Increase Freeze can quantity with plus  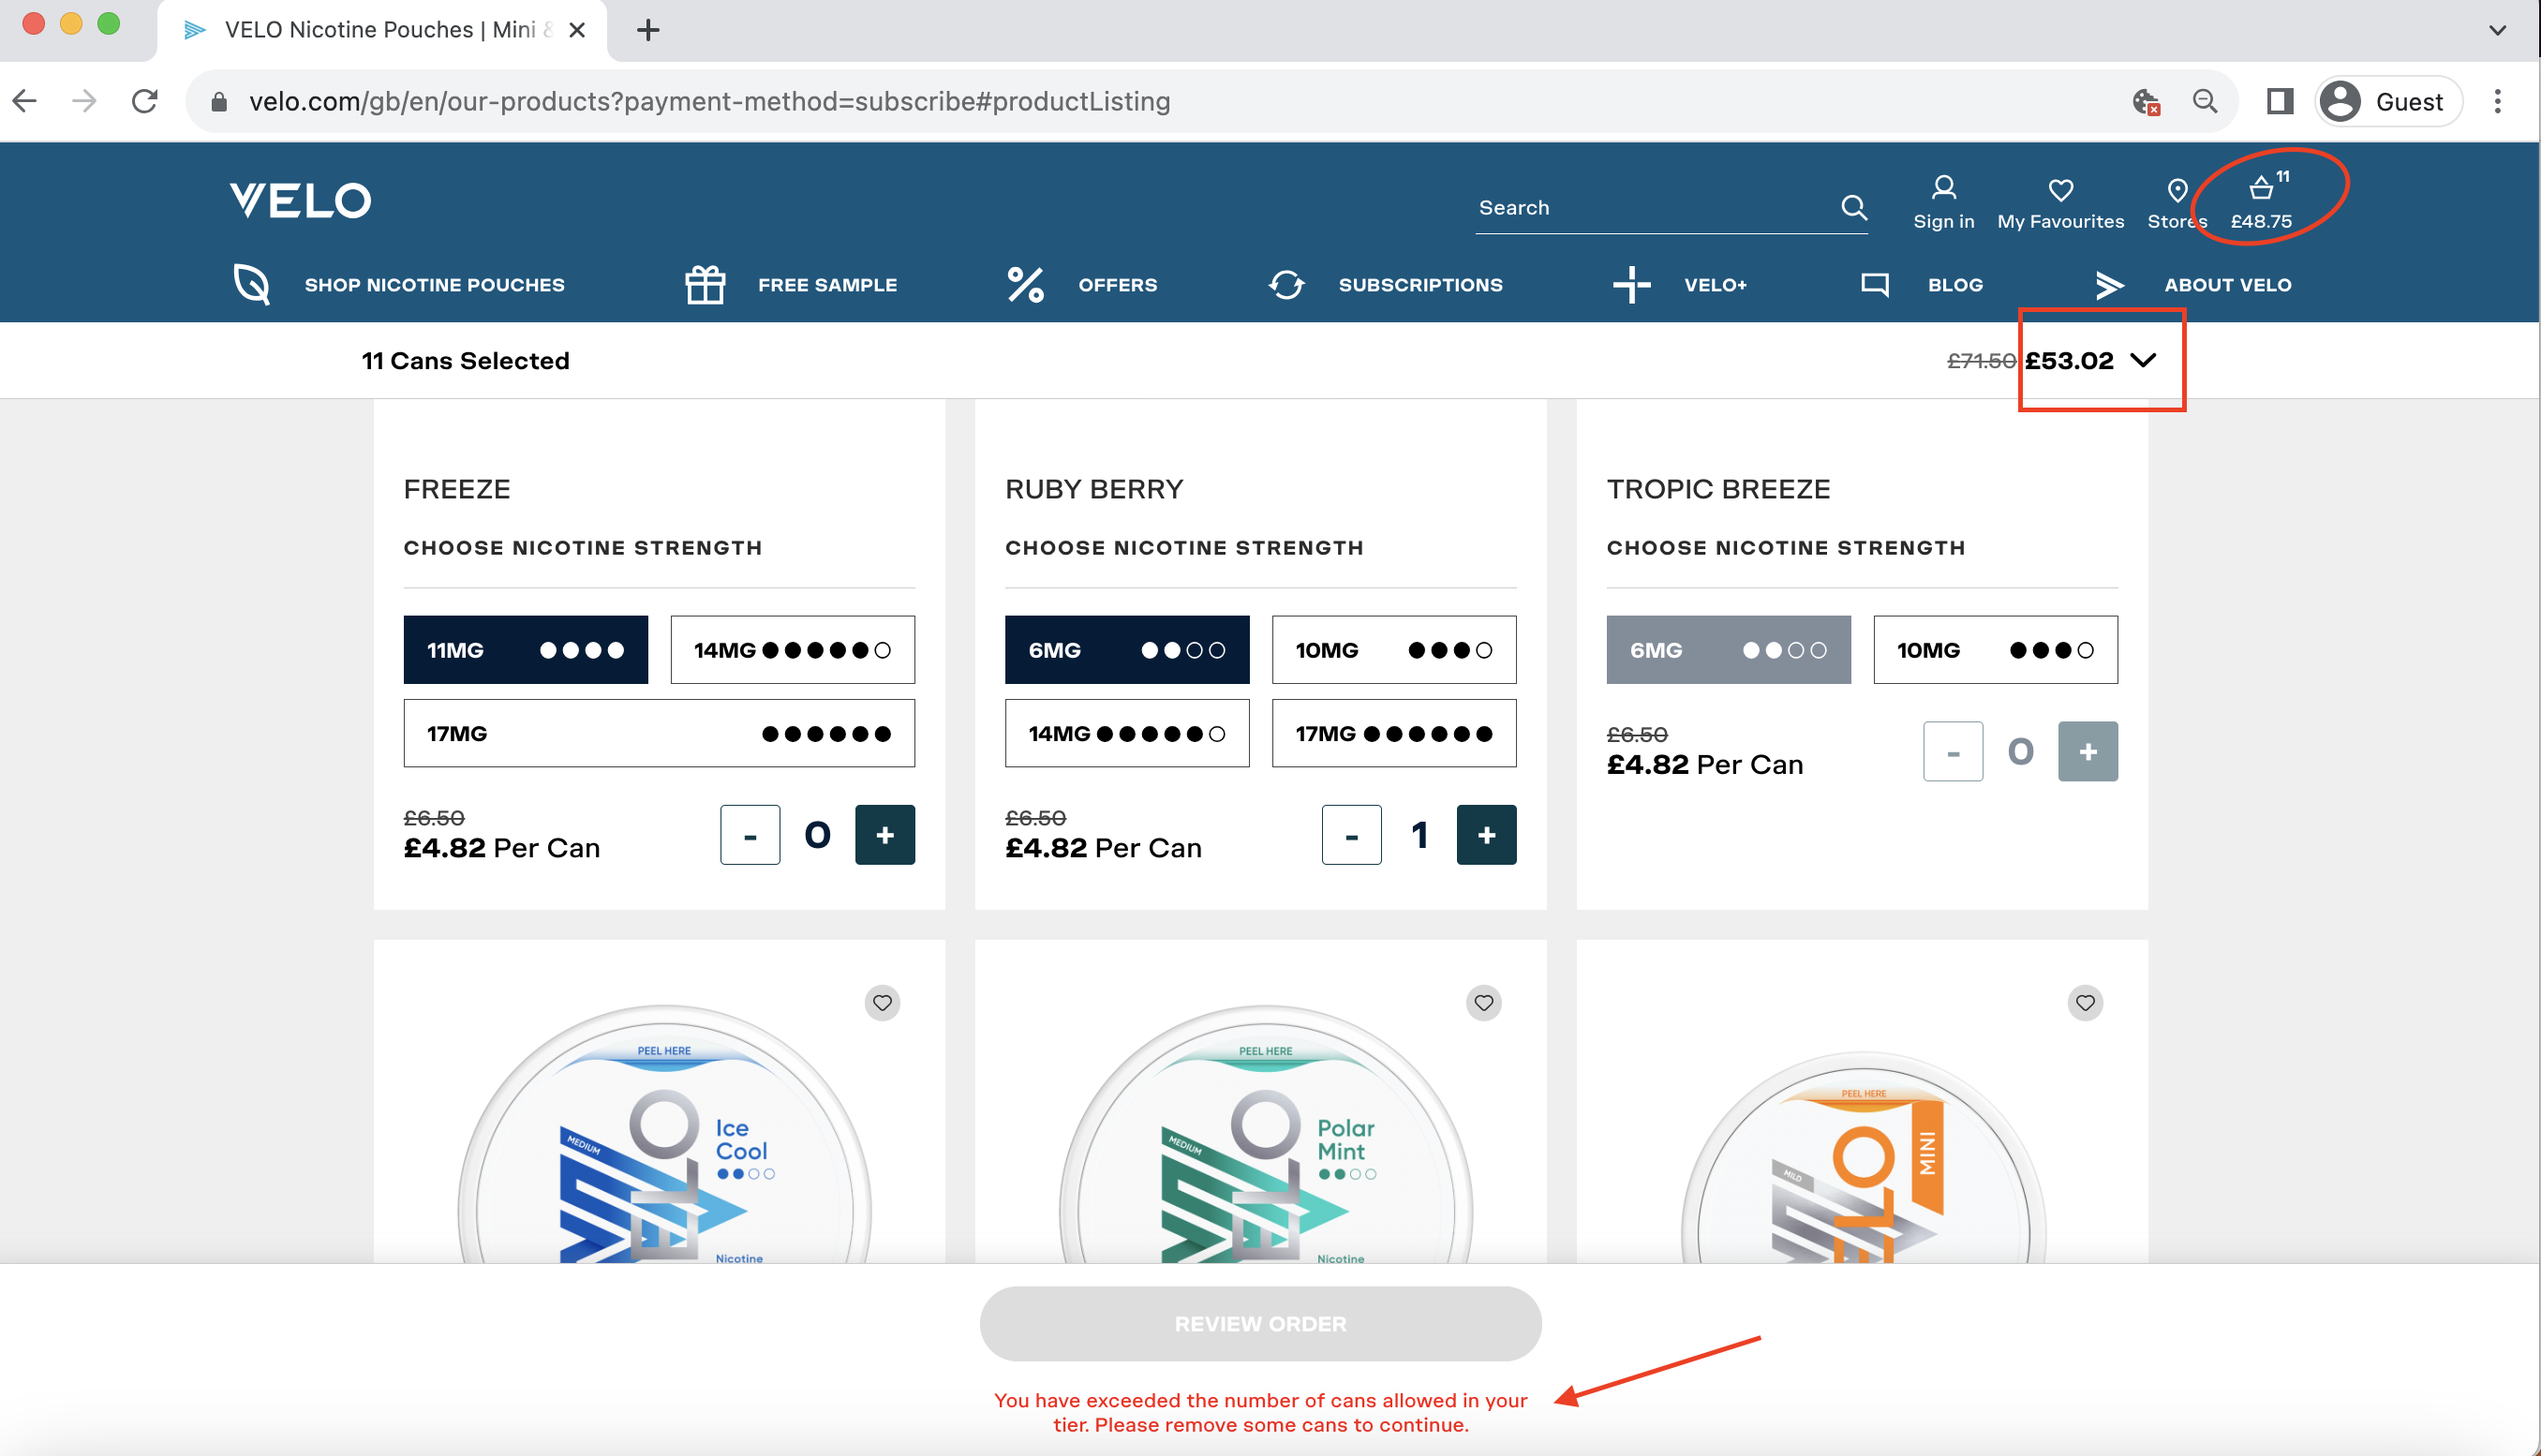(x=884, y=835)
